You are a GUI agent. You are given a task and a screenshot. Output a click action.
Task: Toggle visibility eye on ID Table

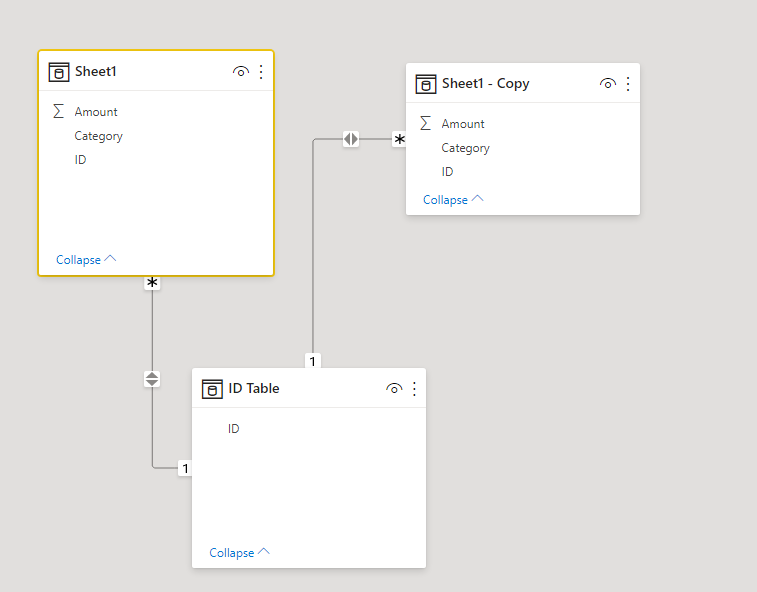tap(394, 389)
